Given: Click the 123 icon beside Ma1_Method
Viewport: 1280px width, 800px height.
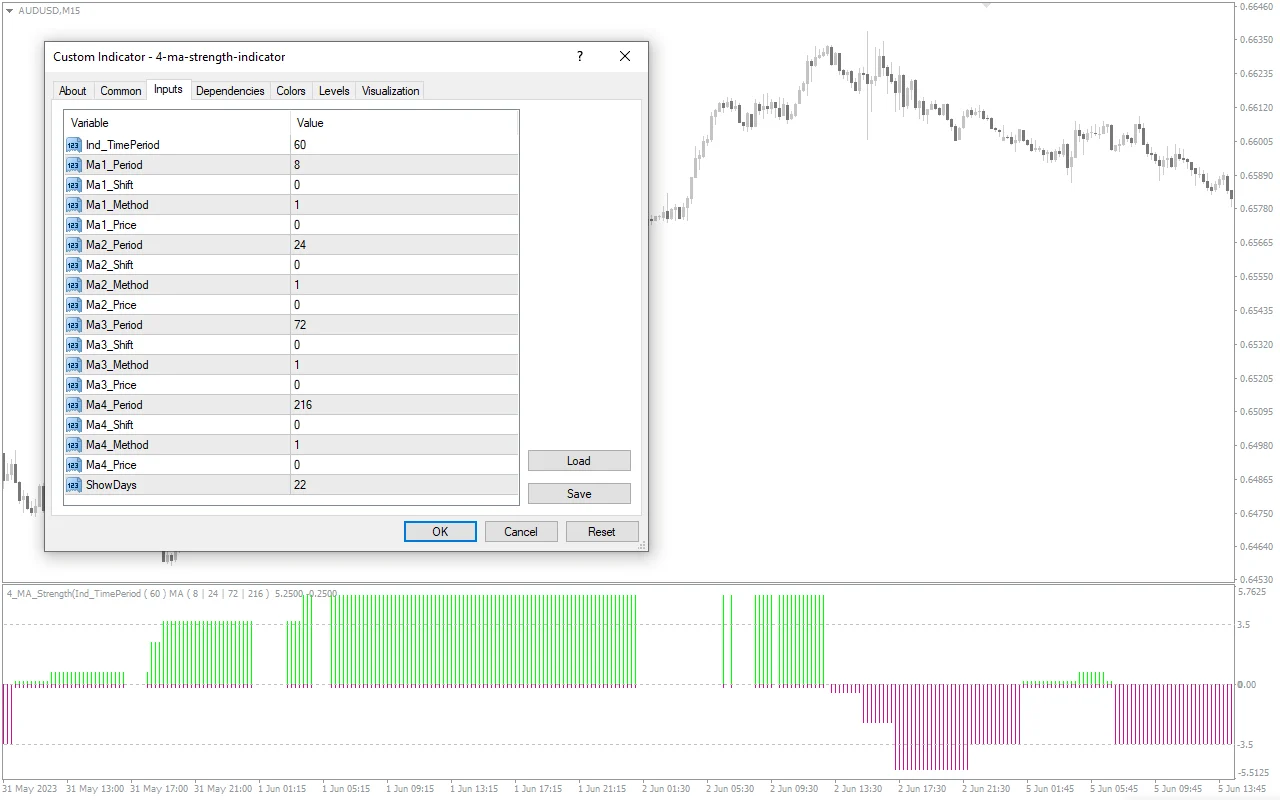Looking at the screenshot, I should point(73,205).
